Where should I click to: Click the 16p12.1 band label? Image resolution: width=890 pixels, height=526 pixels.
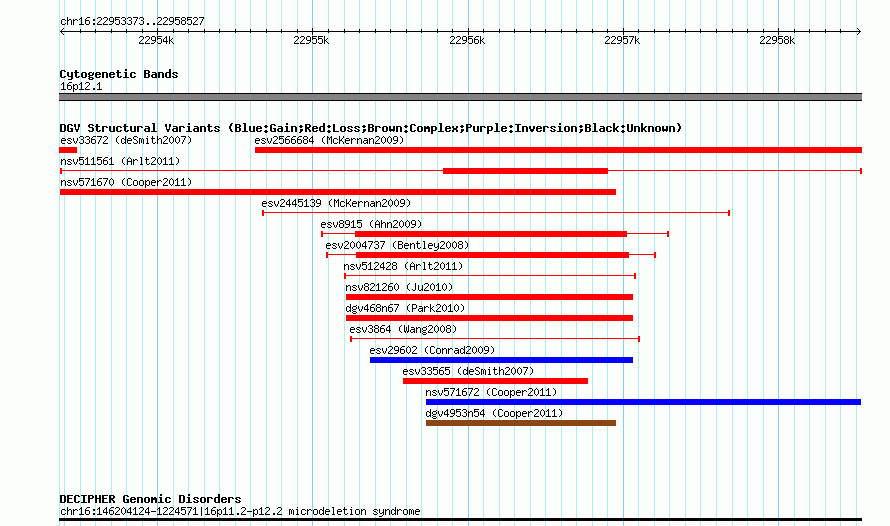click(81, 86)
